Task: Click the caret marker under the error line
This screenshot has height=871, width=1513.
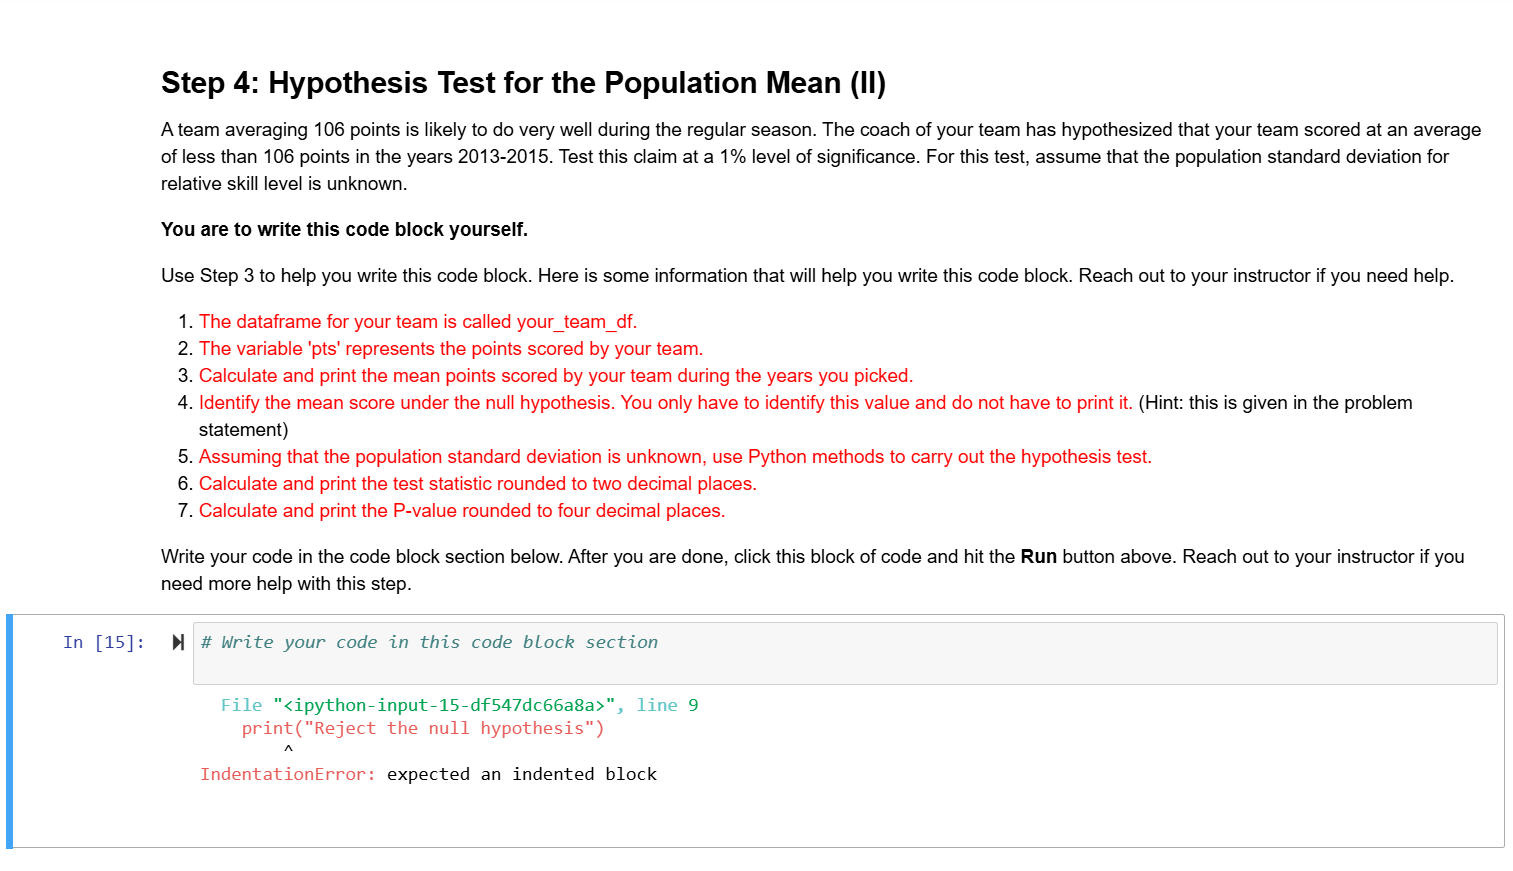Action: tap(287, 749)
